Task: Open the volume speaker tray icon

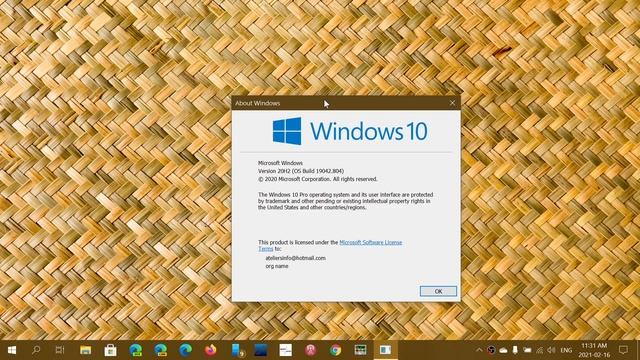Action: (551, 350)
